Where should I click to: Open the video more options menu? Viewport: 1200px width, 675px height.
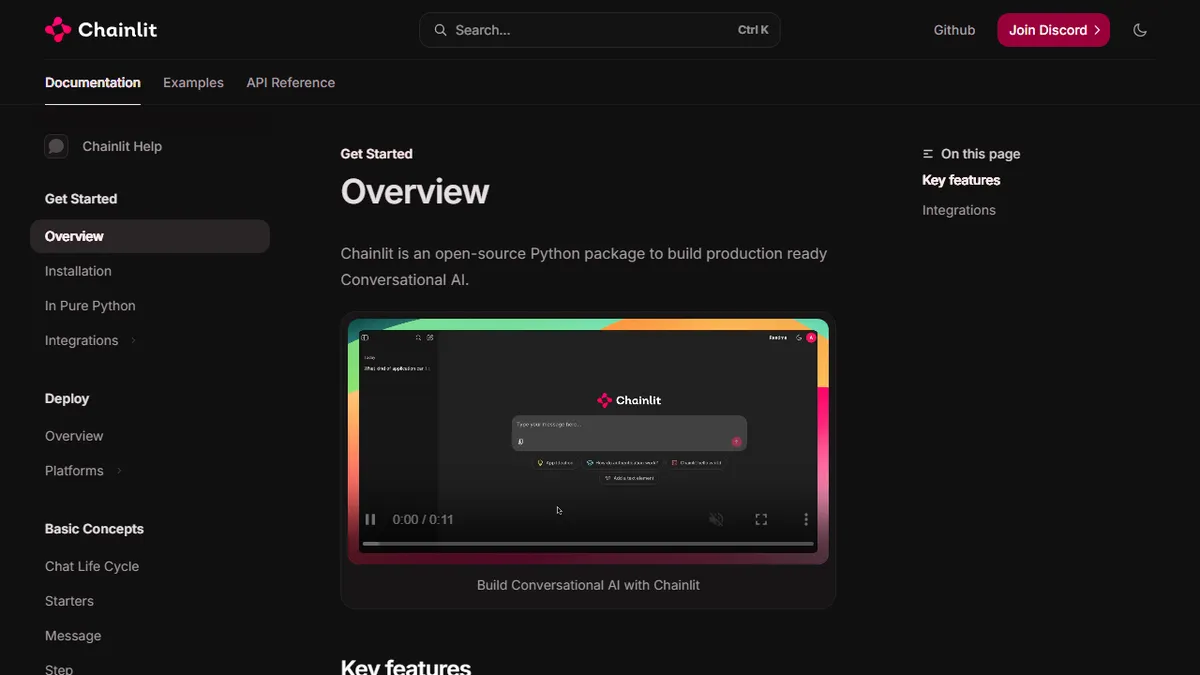click(806, 519)
